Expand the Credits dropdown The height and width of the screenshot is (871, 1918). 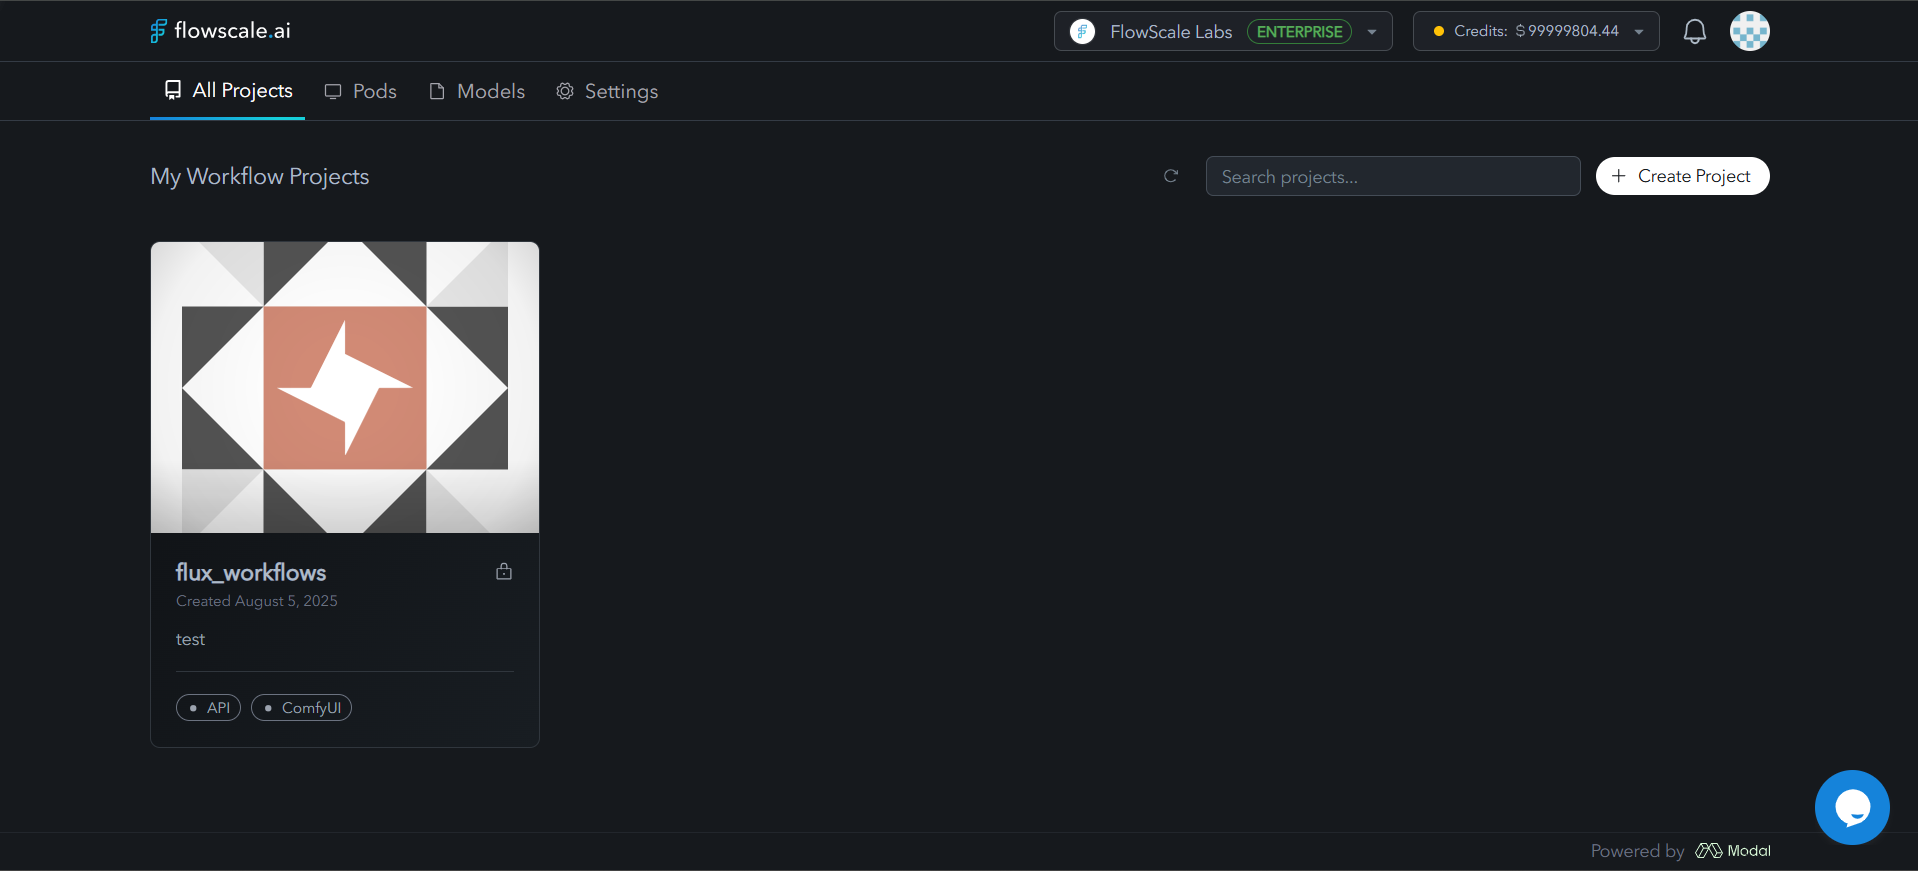(x=1639, y=32)
